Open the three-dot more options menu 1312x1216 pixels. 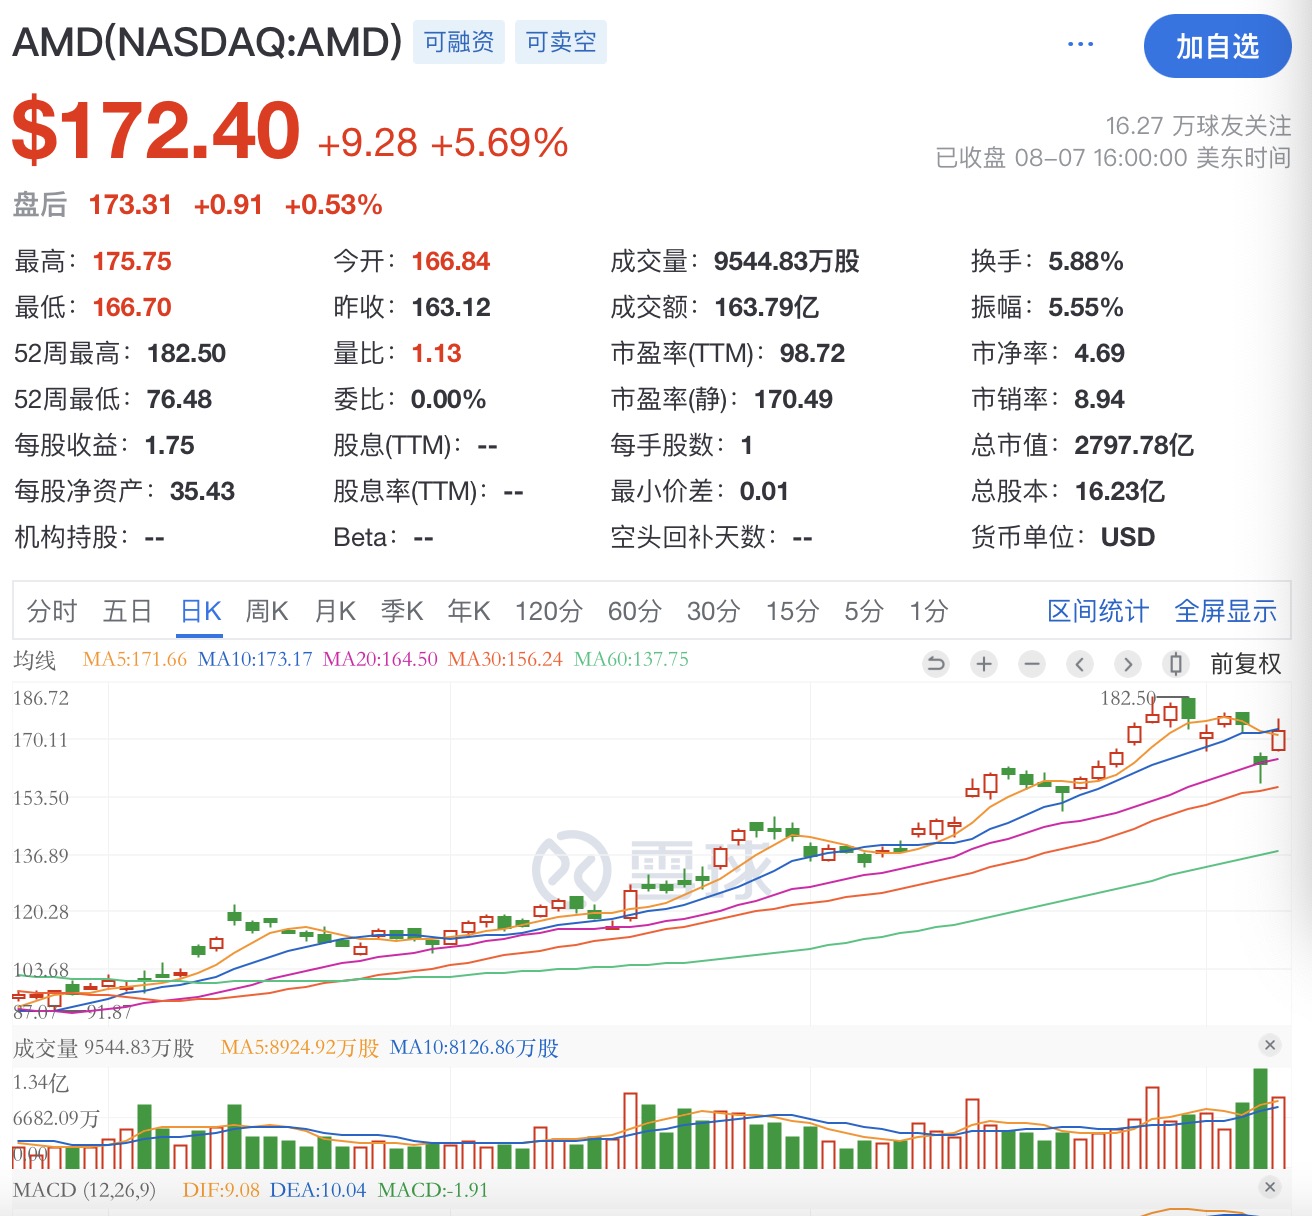(1080, 45)
